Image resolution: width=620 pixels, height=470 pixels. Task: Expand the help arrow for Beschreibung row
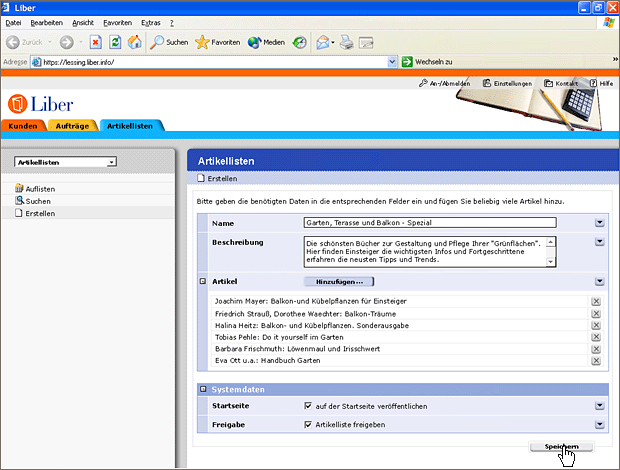pyautogui.click(x=599, y=242)
